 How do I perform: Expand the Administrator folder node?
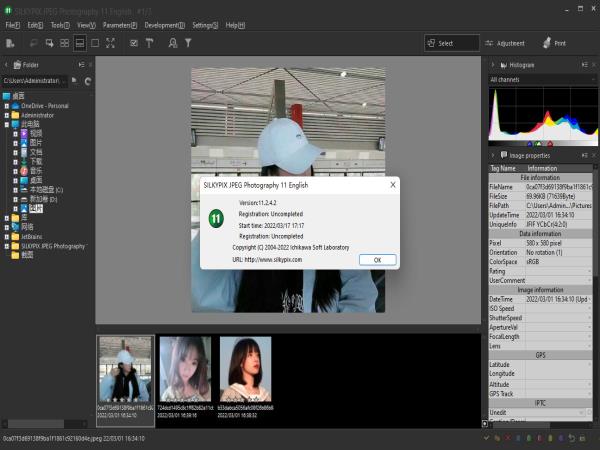(x=7, y=115)
